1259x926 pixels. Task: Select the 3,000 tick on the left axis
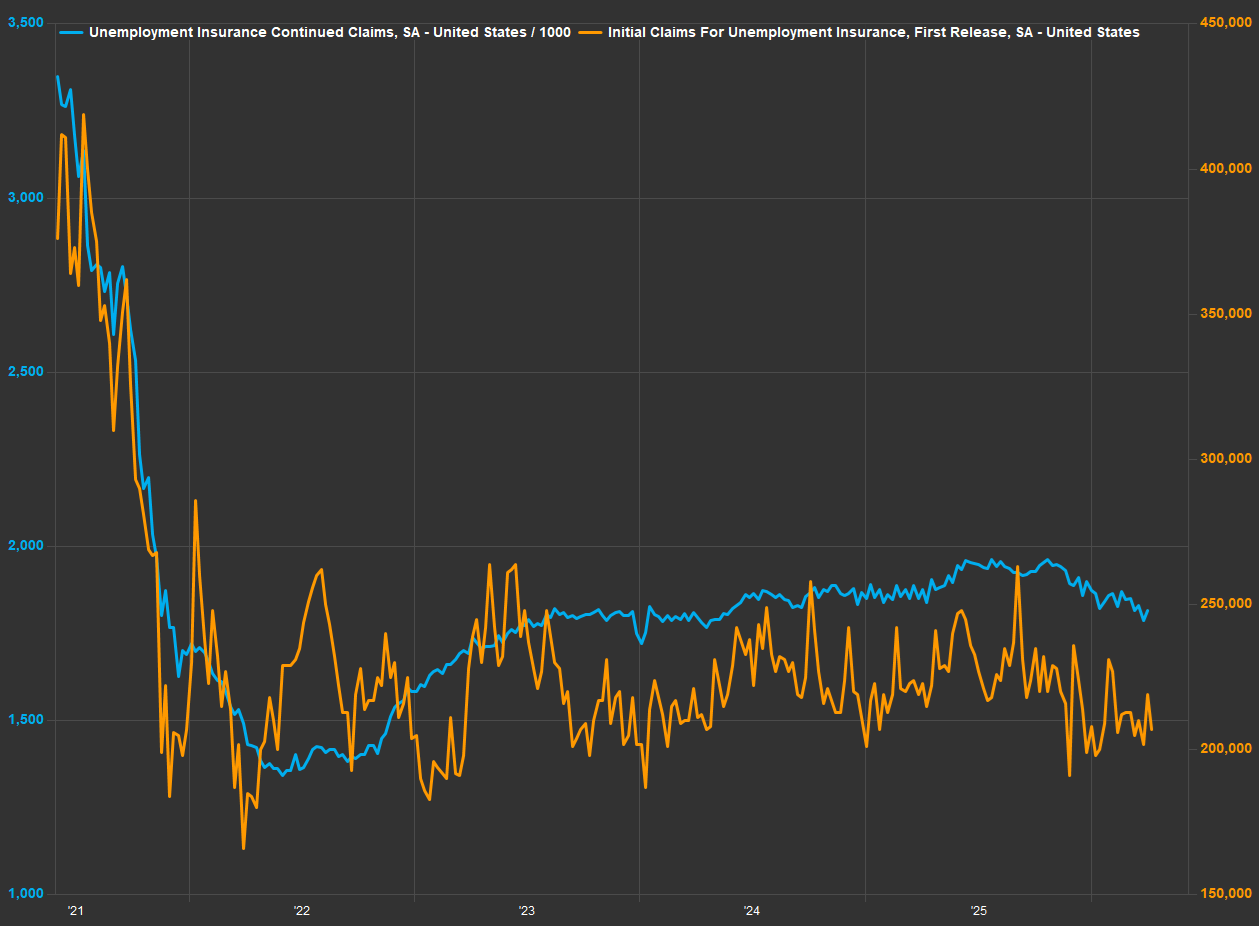[x=27, y=197]
